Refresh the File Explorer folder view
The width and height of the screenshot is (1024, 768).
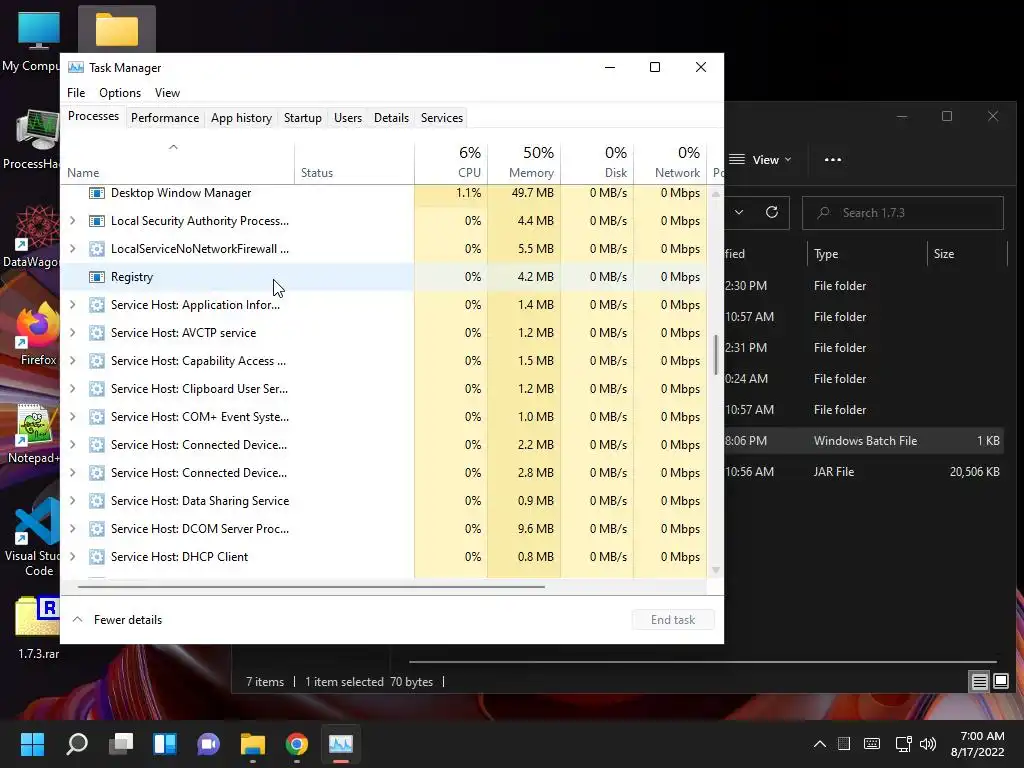(x=771, y=212)
